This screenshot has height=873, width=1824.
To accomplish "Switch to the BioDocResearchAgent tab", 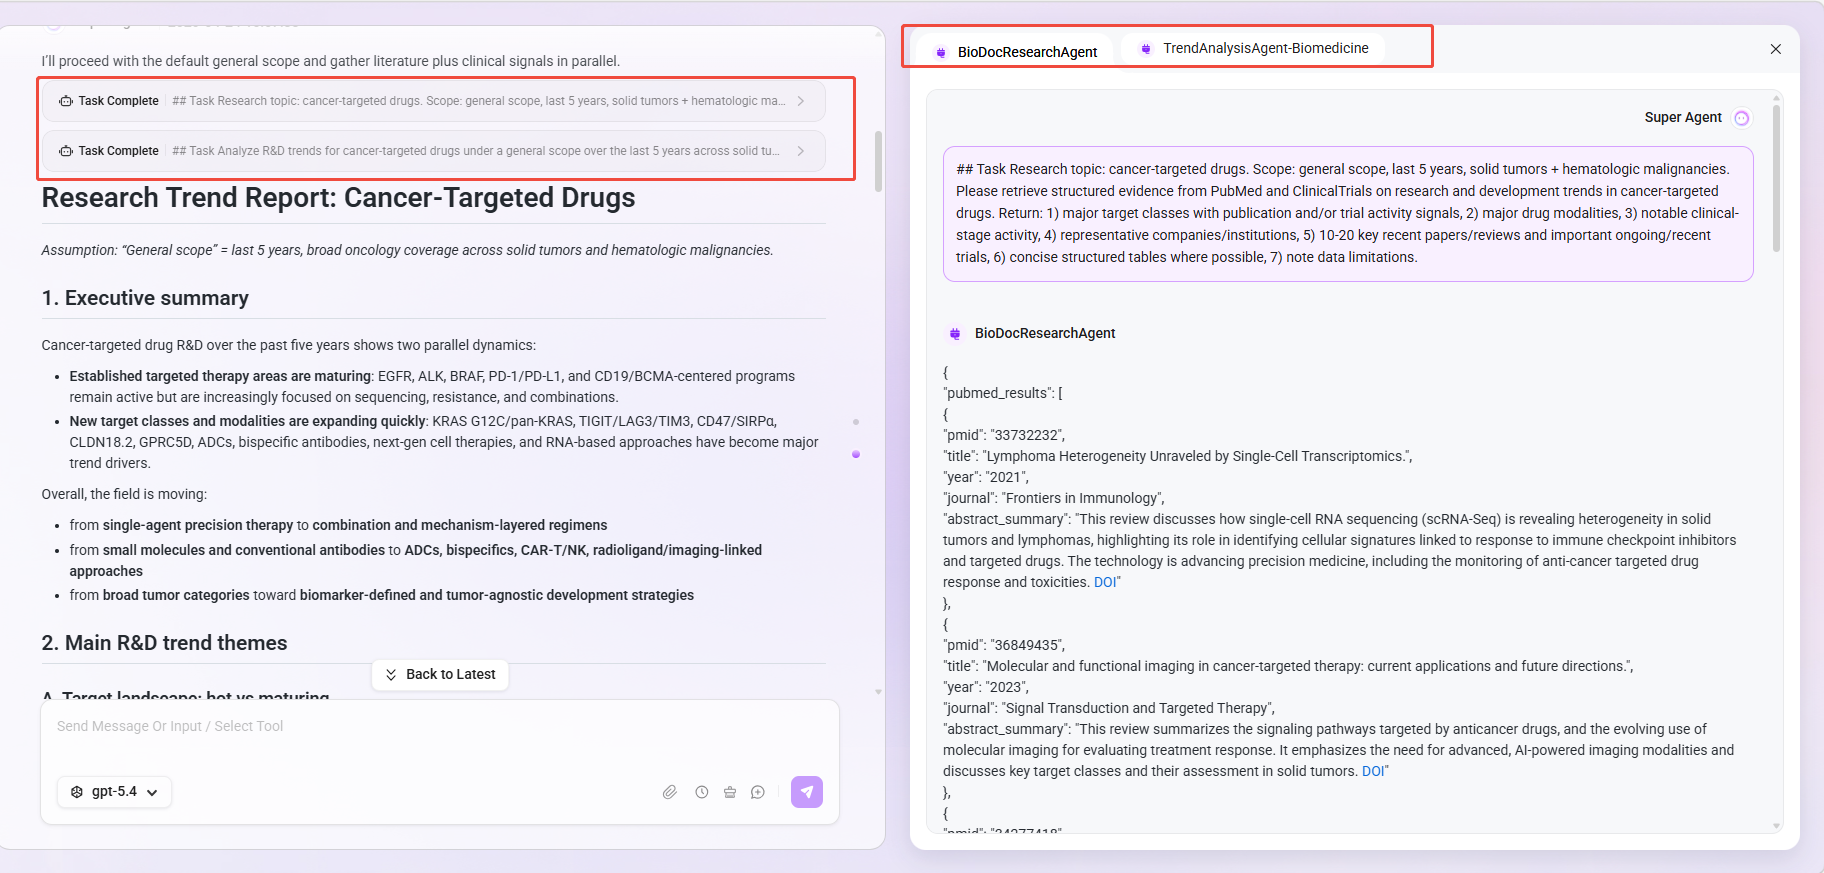I will (1015, 51).
